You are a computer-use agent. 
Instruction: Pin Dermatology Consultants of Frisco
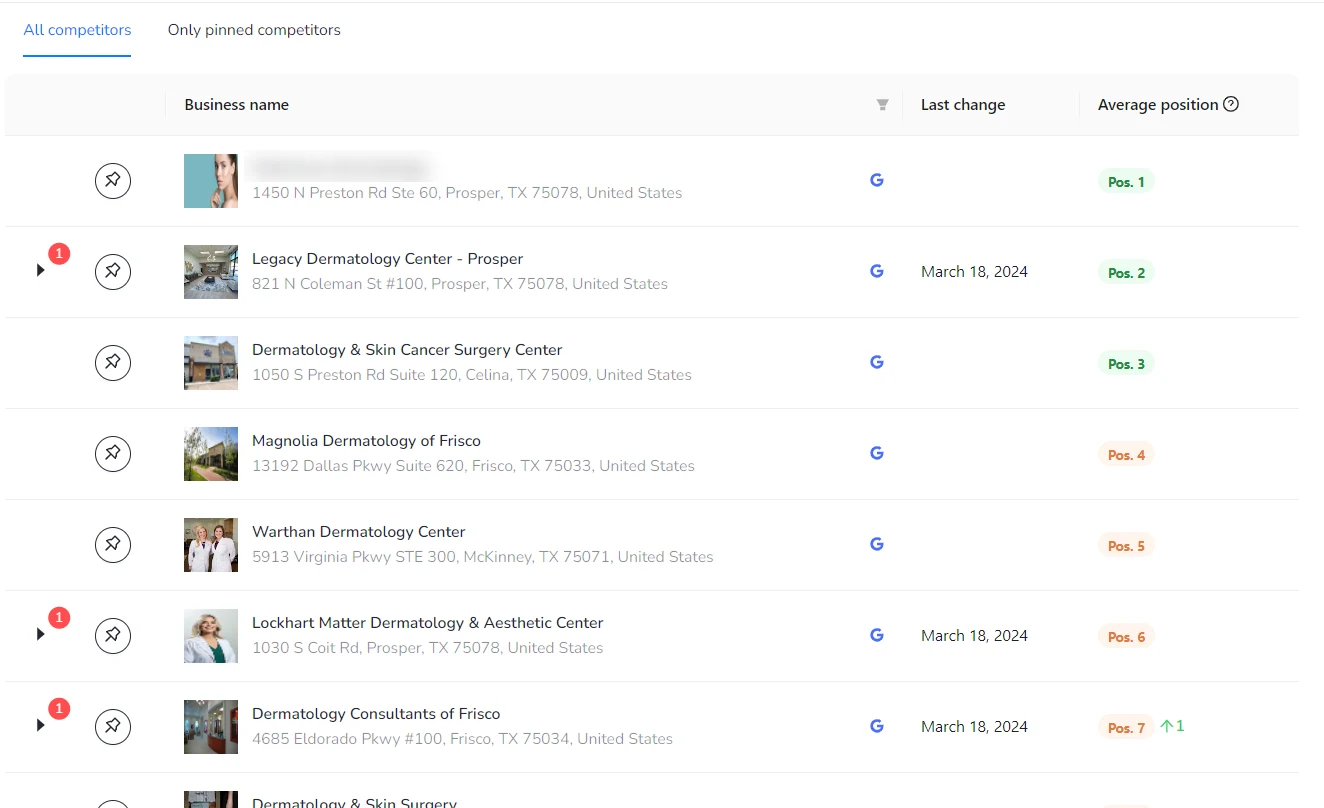[x=113, y=727]
